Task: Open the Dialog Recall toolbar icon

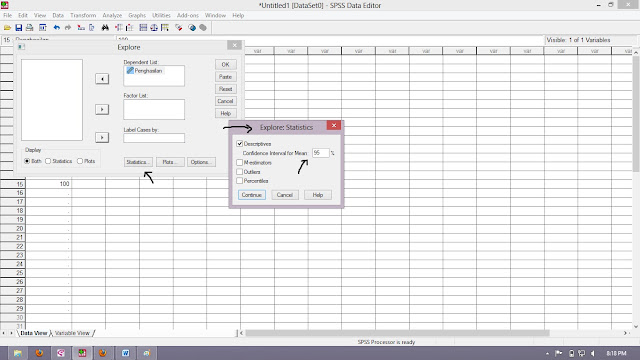Action: pyautogui.click(x=42, y=28)
